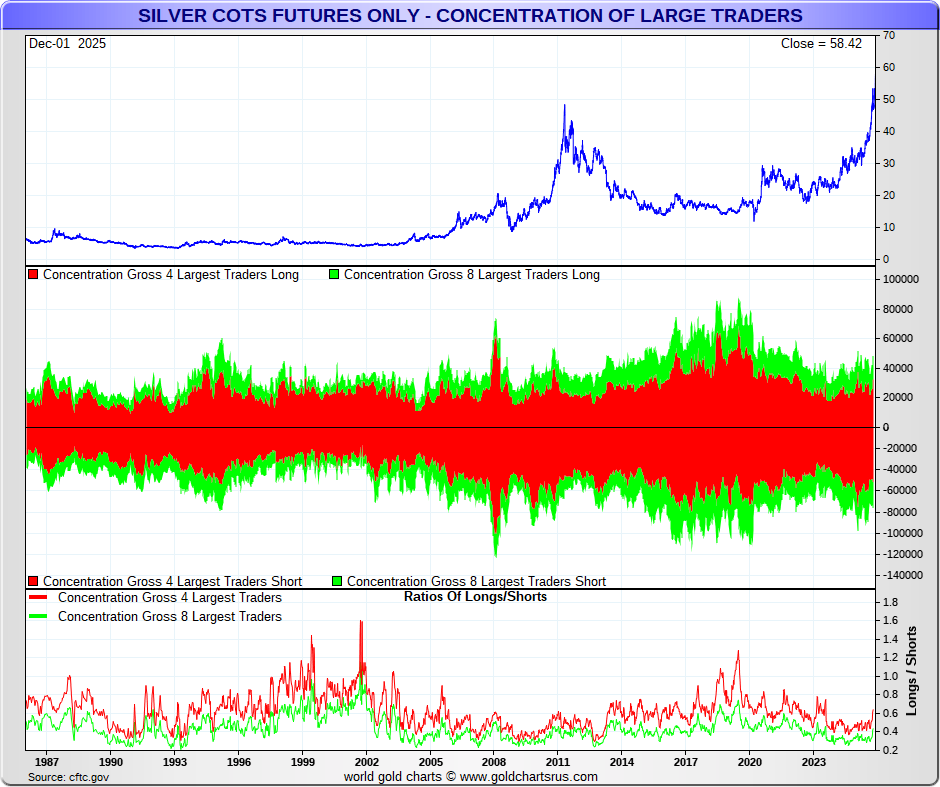
Task: Click the 'Close = 58.42' value
Action: coord(821,44)
